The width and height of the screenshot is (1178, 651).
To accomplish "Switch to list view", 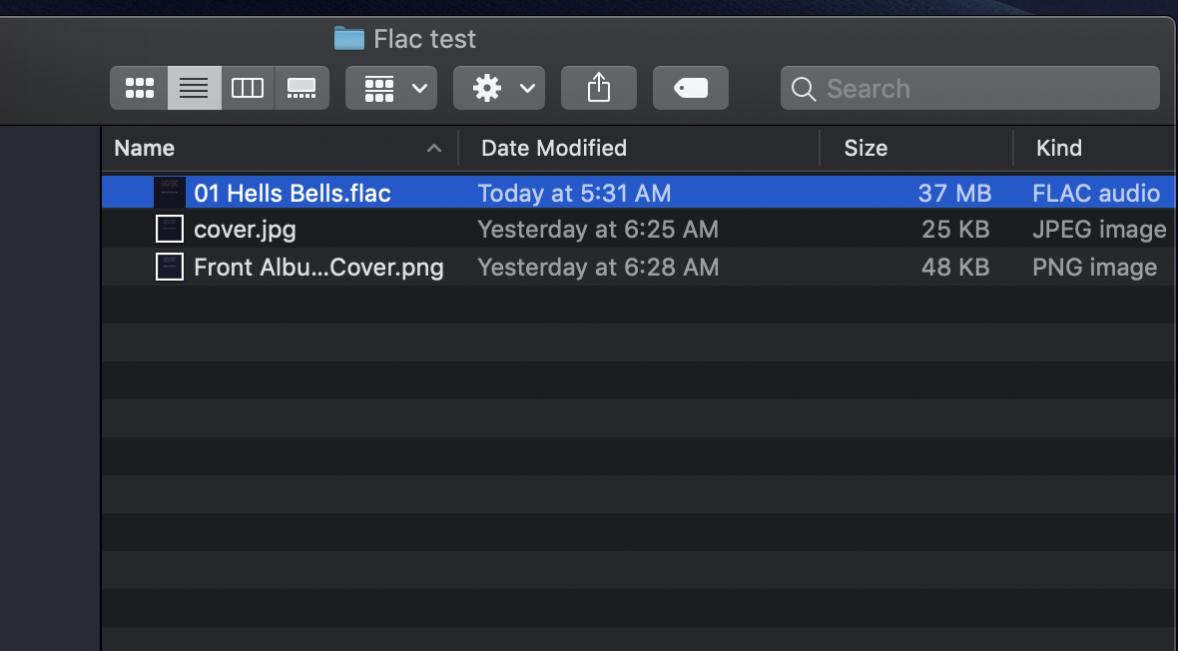I will pyautogui.click(x=194, y=89).
